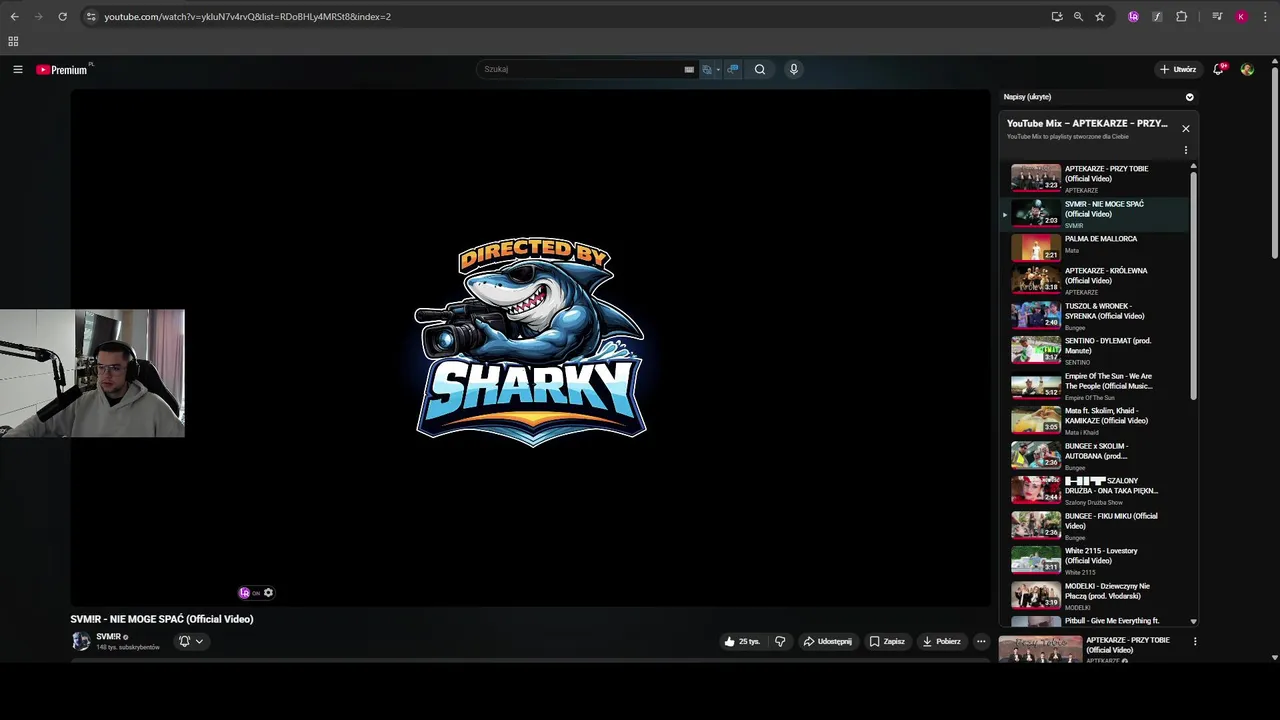Open extension settings gear on player

coord(268,593)
